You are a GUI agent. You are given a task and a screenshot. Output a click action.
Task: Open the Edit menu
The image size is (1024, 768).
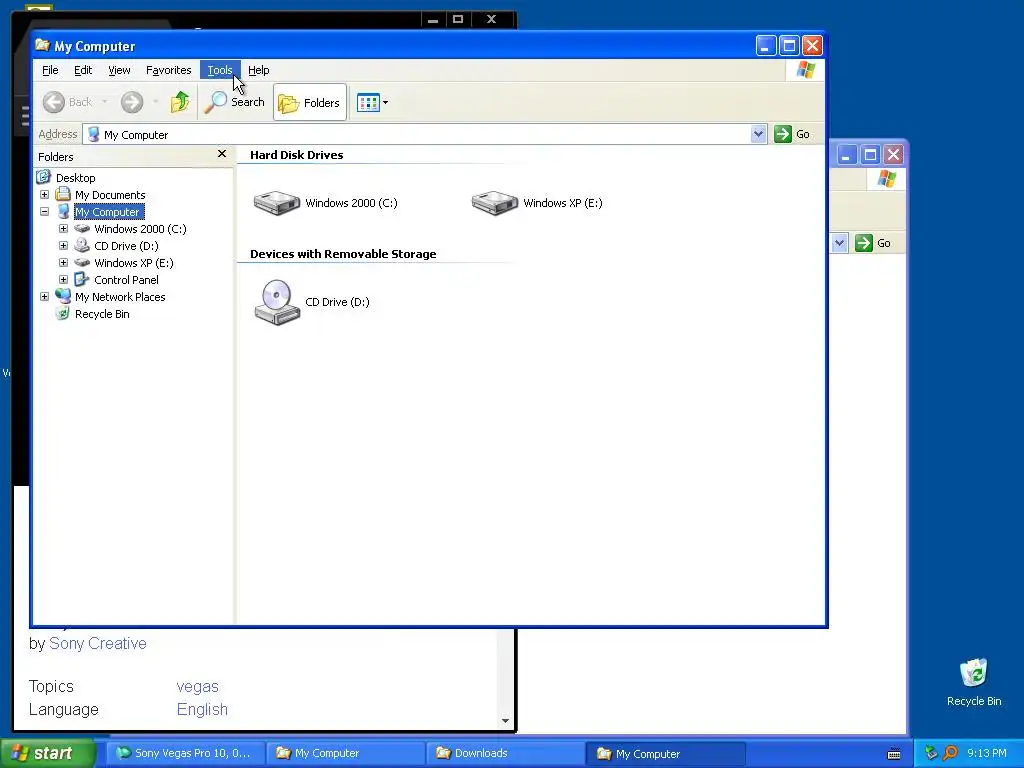tap(83, 70)
